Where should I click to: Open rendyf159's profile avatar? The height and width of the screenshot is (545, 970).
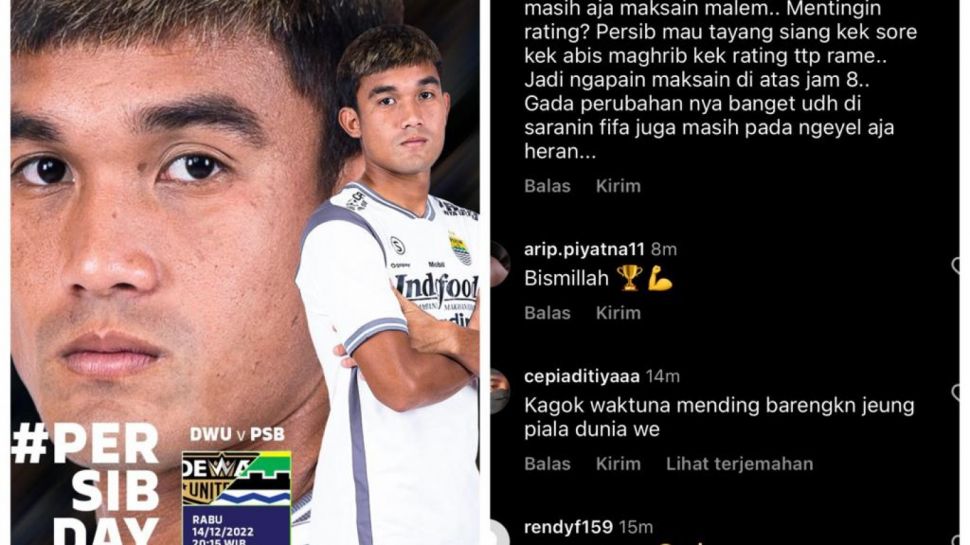pos(500,533)
